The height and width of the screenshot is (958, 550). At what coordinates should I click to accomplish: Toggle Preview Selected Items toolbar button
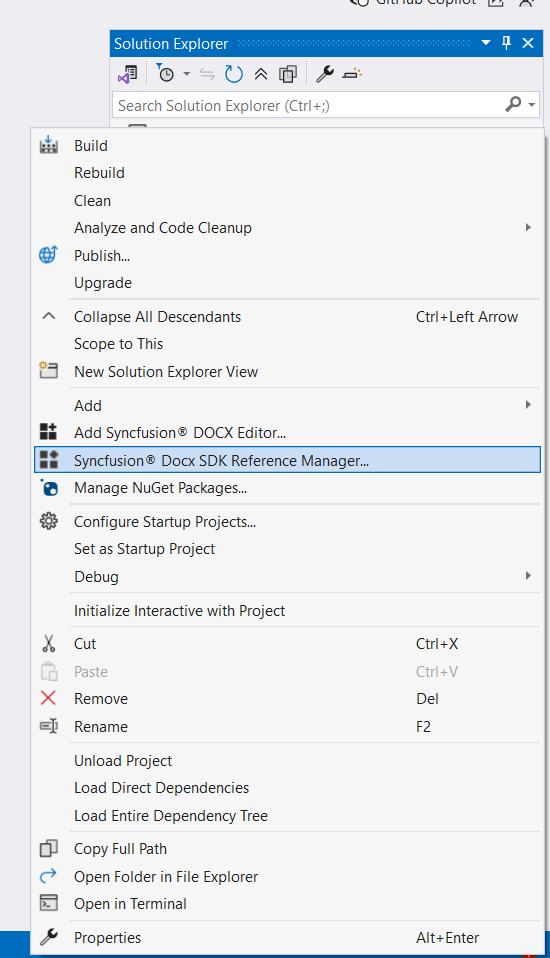pos(352,75)
